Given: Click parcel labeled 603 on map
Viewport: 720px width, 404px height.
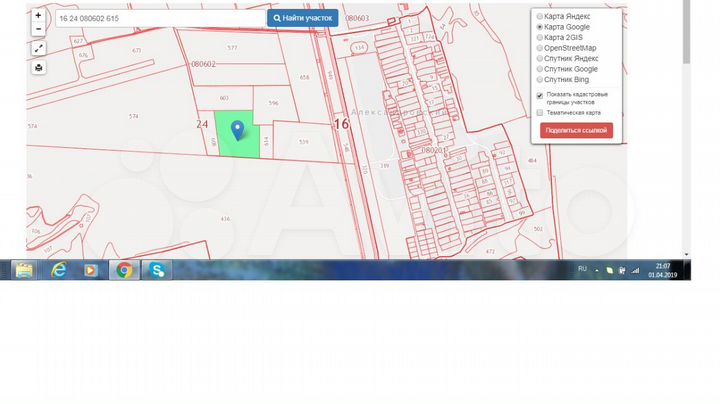Looking at the screenshot, I should (224, 98).
